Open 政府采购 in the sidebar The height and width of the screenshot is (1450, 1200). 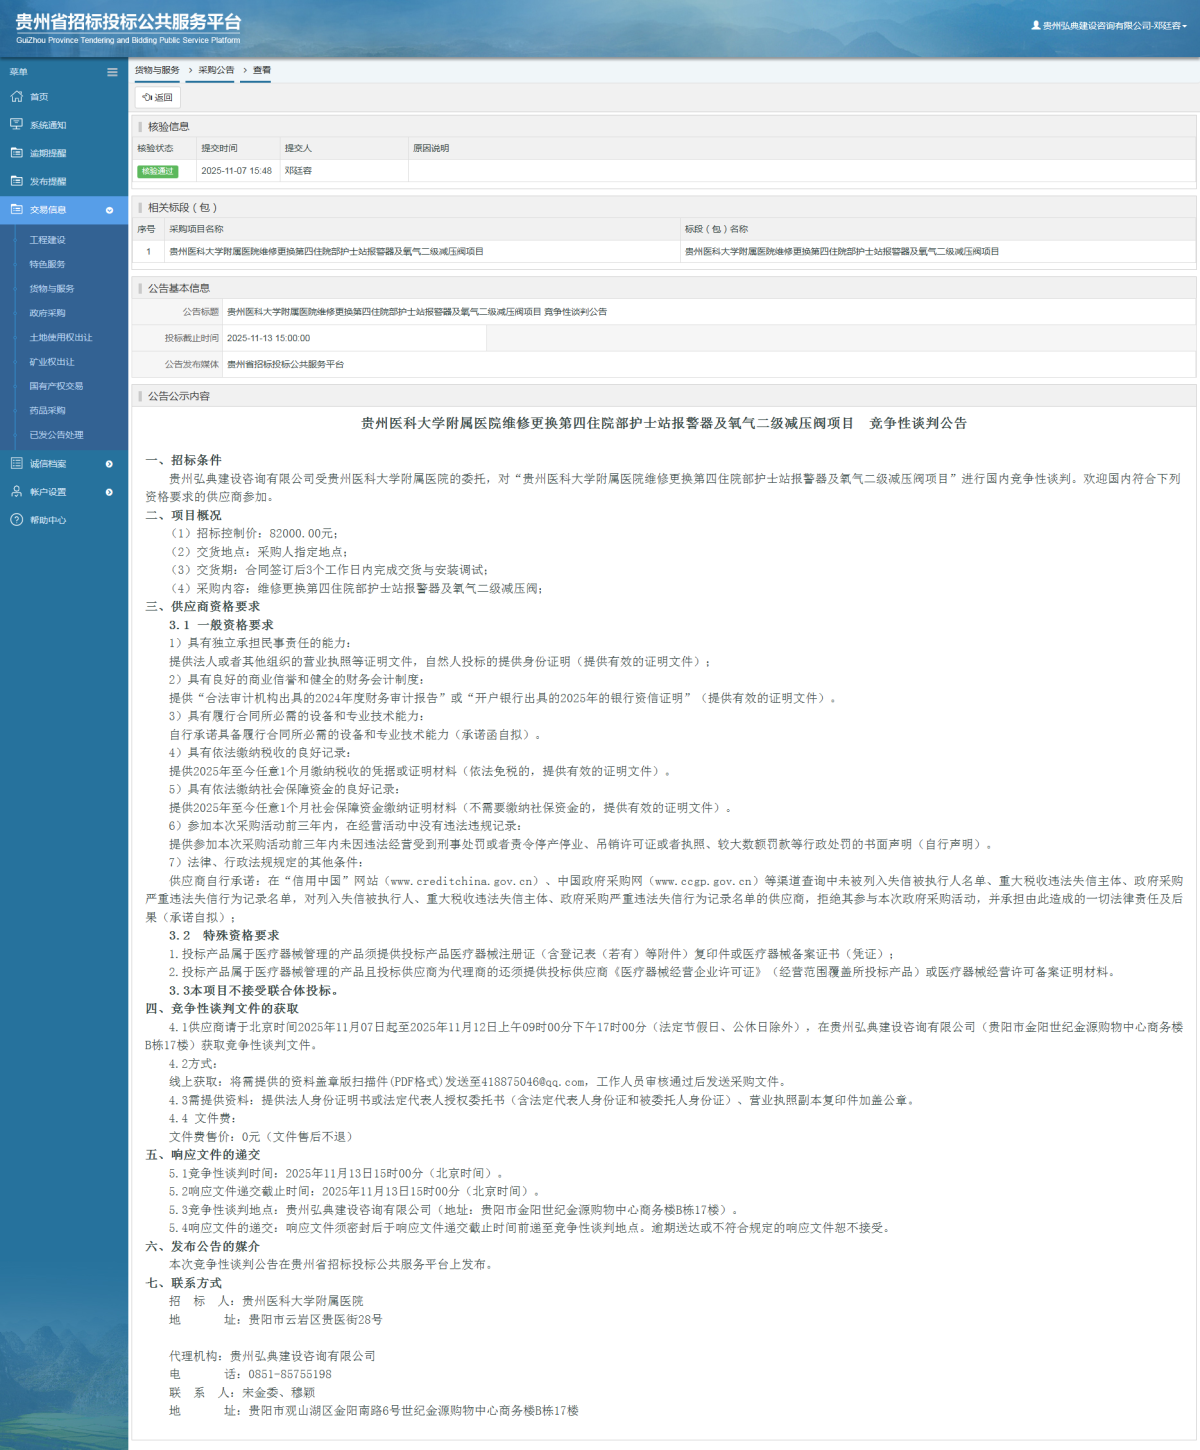tap(47, 313)
